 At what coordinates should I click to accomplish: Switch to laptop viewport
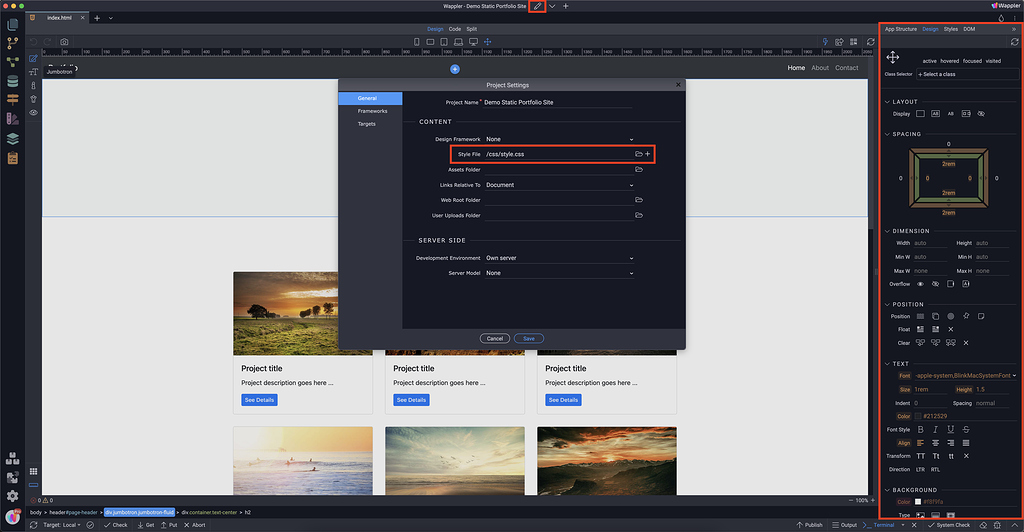tap(458, 42)
